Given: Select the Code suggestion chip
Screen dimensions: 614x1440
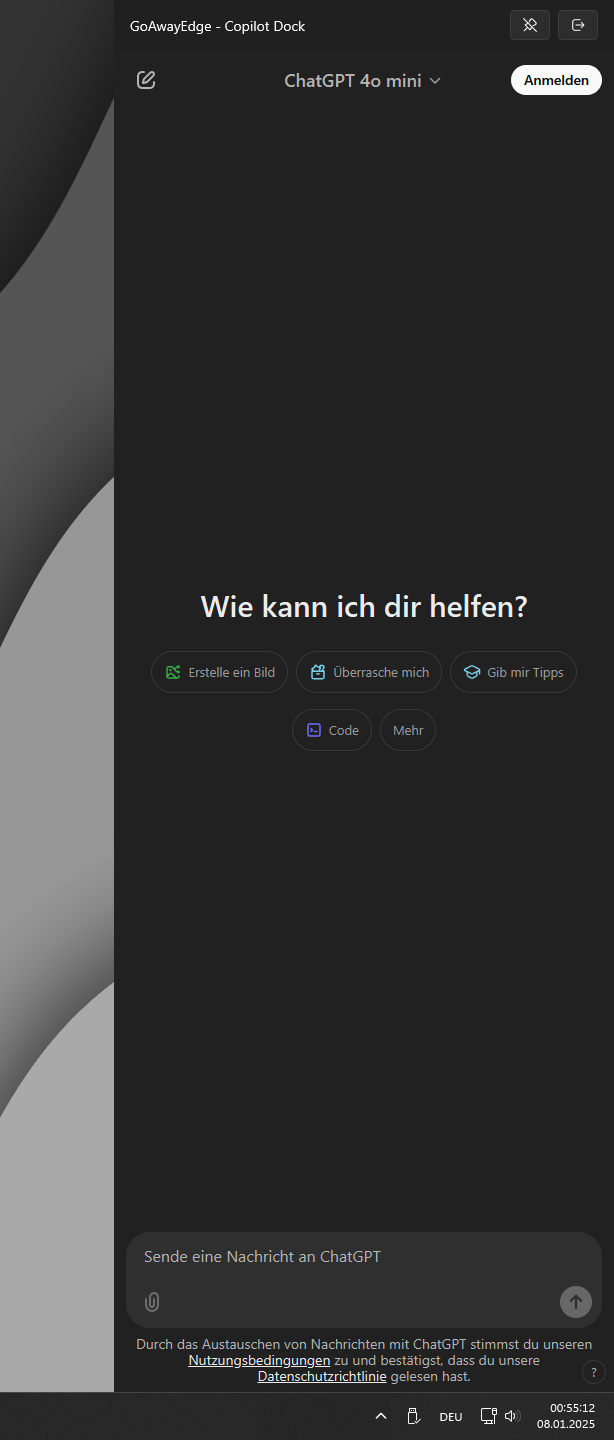Looking at the screenshot, I should click(332, 730).
